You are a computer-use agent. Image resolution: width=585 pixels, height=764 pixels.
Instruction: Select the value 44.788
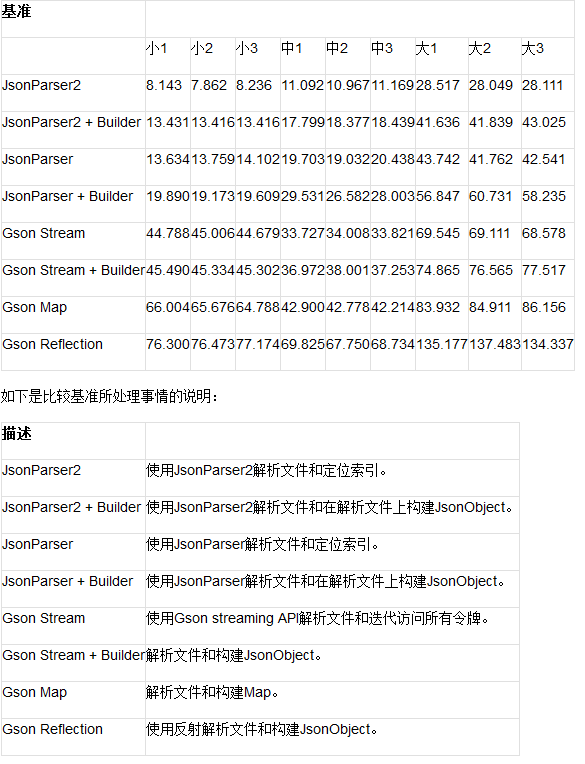point(168,233)
